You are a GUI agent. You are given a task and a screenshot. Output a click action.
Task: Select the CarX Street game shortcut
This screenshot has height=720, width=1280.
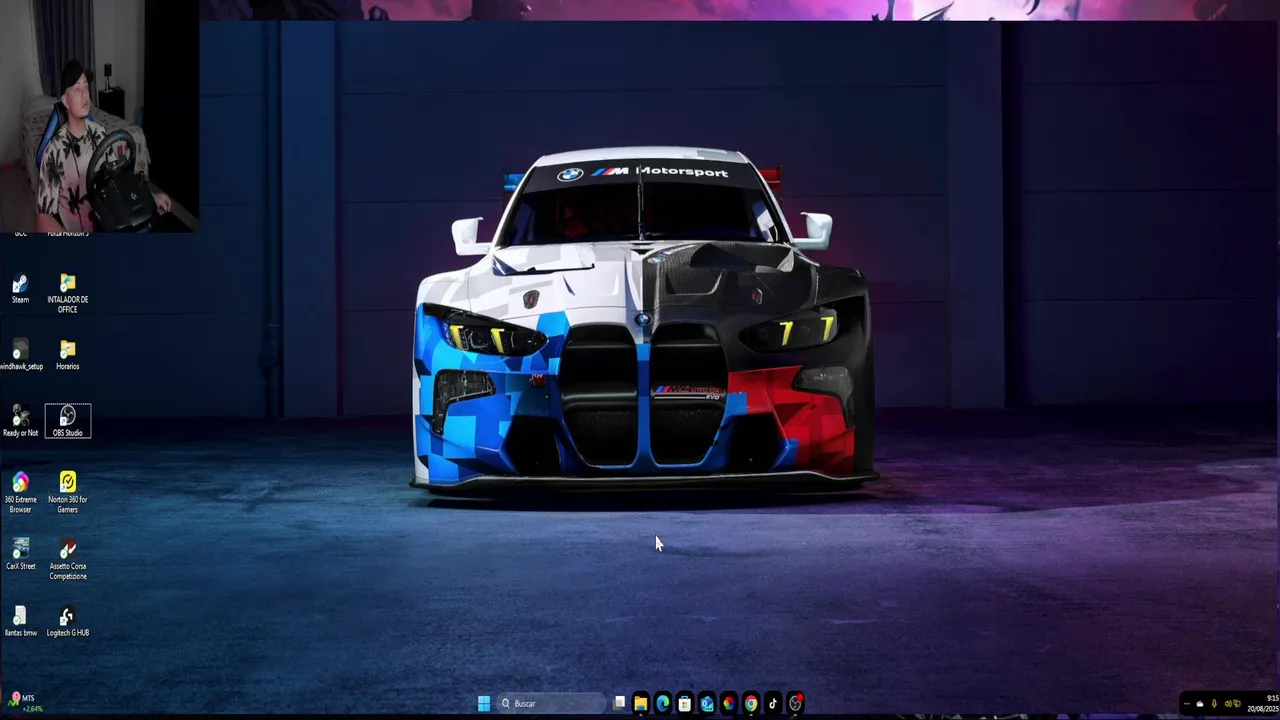(20, 555)
